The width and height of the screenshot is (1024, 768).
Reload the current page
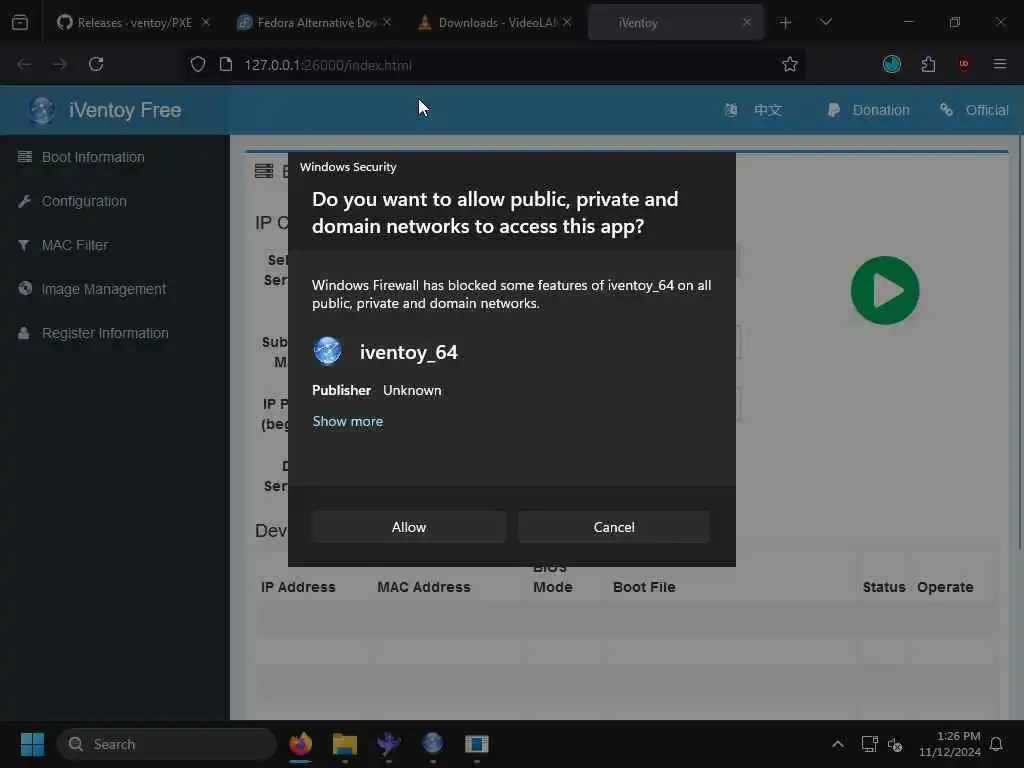pos(96,64)
